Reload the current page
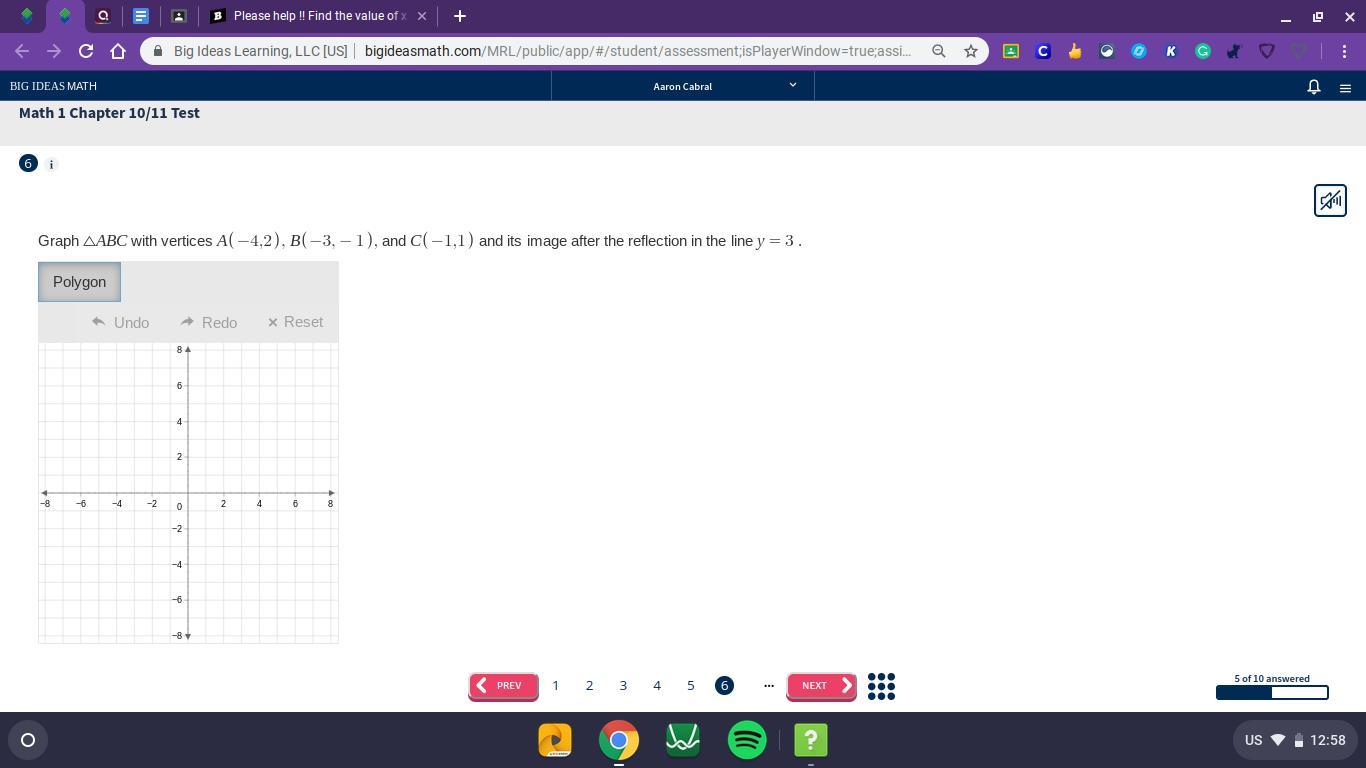The image size is (1366, 768). click(x=86, y=51)
